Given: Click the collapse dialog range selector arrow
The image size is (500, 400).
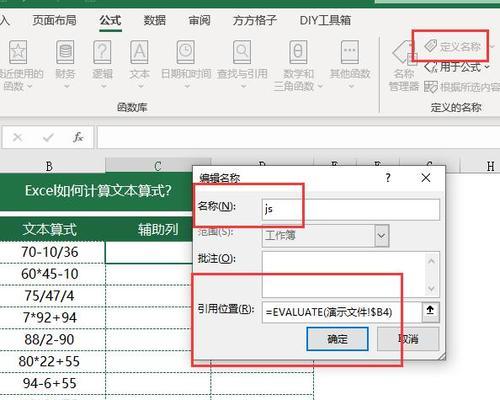Looking at the screenshot, I should click(x=430, y=311).
